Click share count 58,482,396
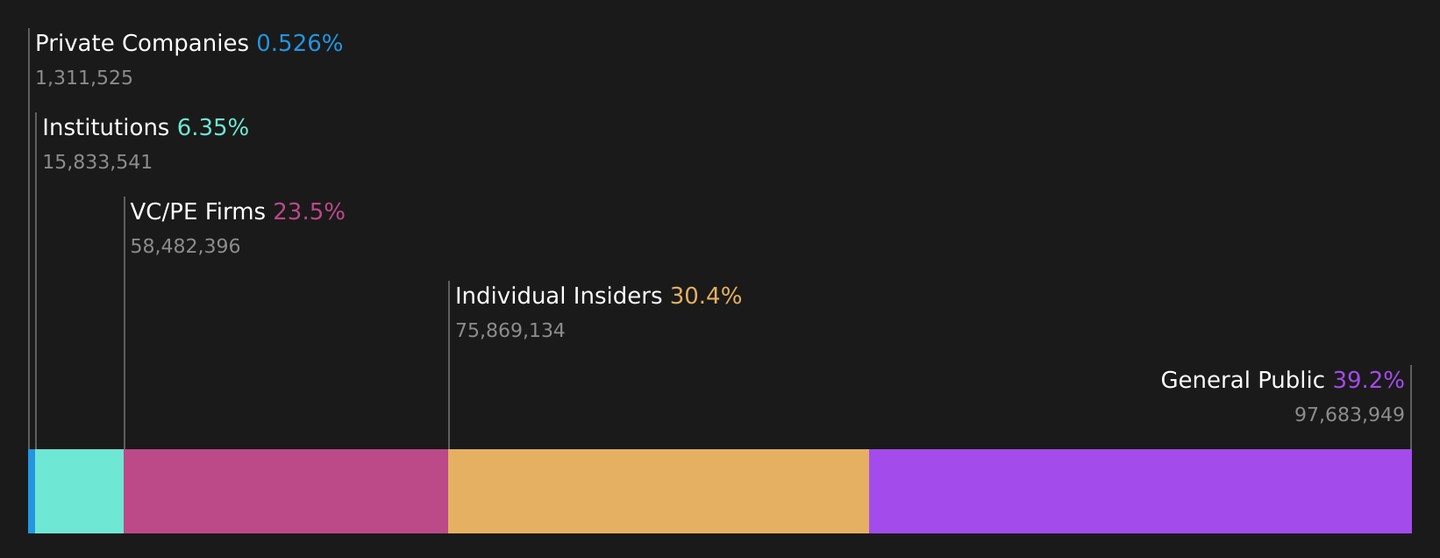The image size is (1440, 558). click(185, 246)
